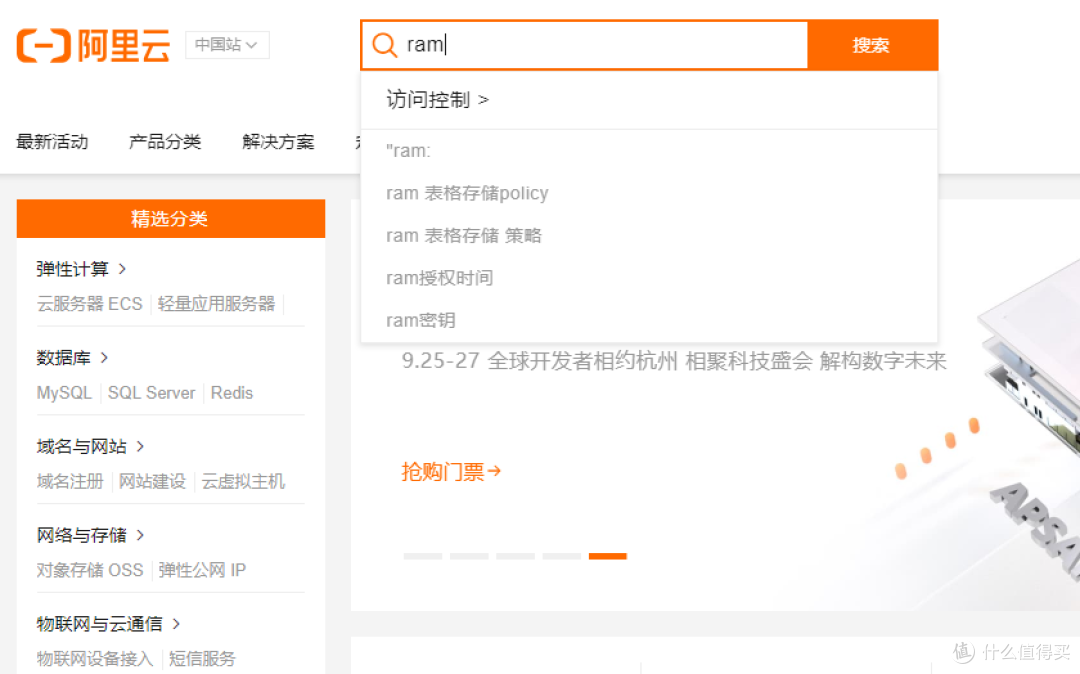
Task: Select 云服务器 ECS in the sidebar
Action: [x=90, y=304]
